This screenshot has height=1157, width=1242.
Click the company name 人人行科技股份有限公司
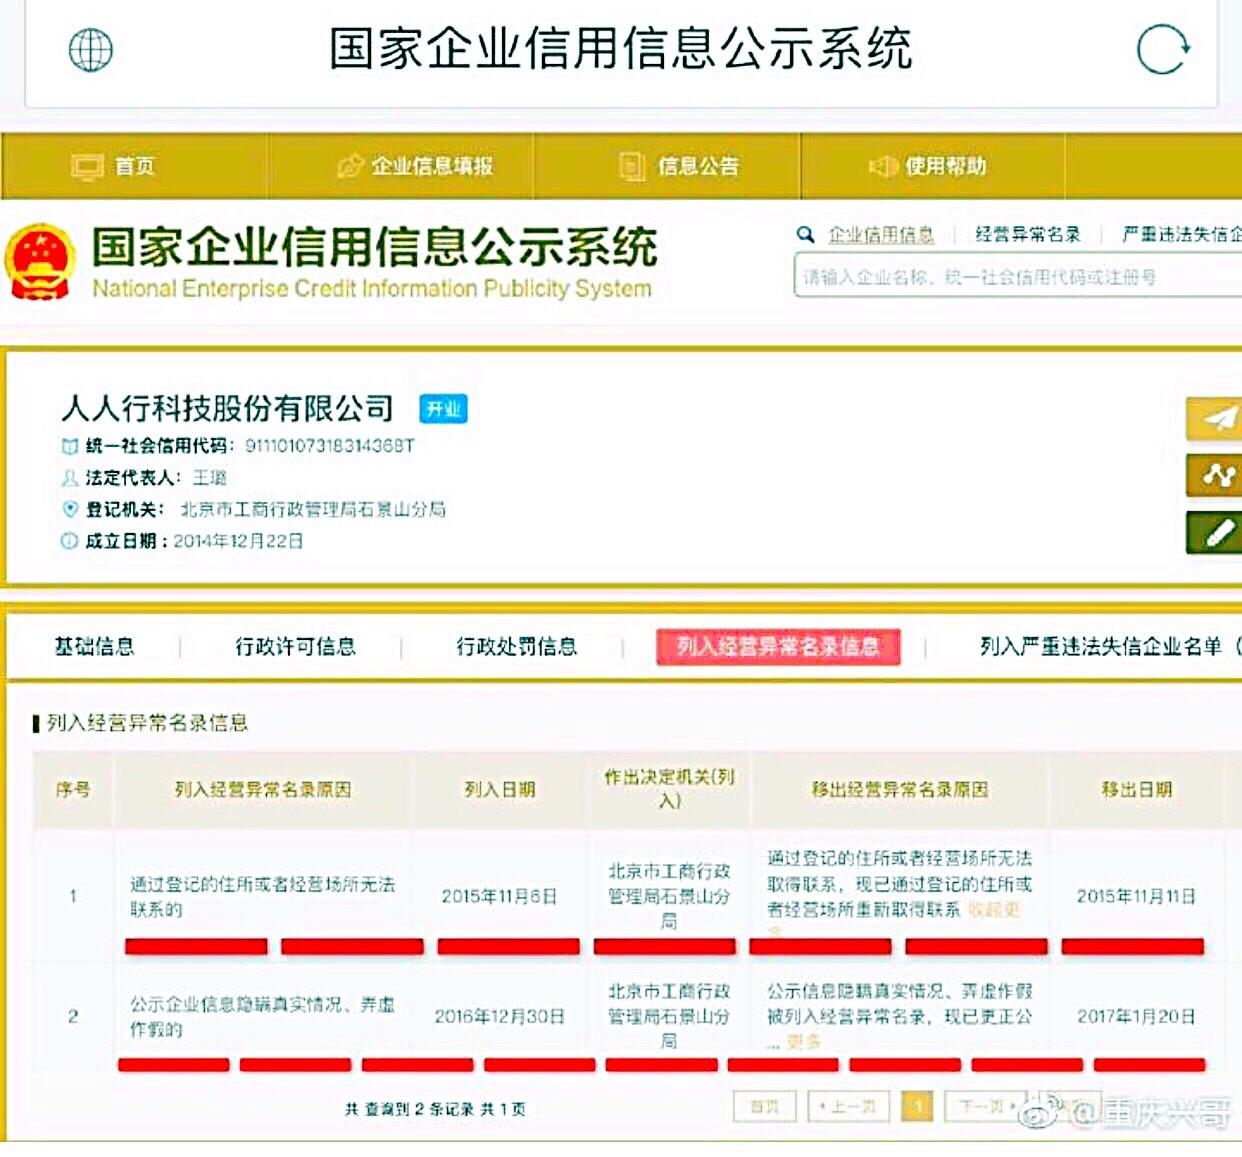[x=227, y=408]
